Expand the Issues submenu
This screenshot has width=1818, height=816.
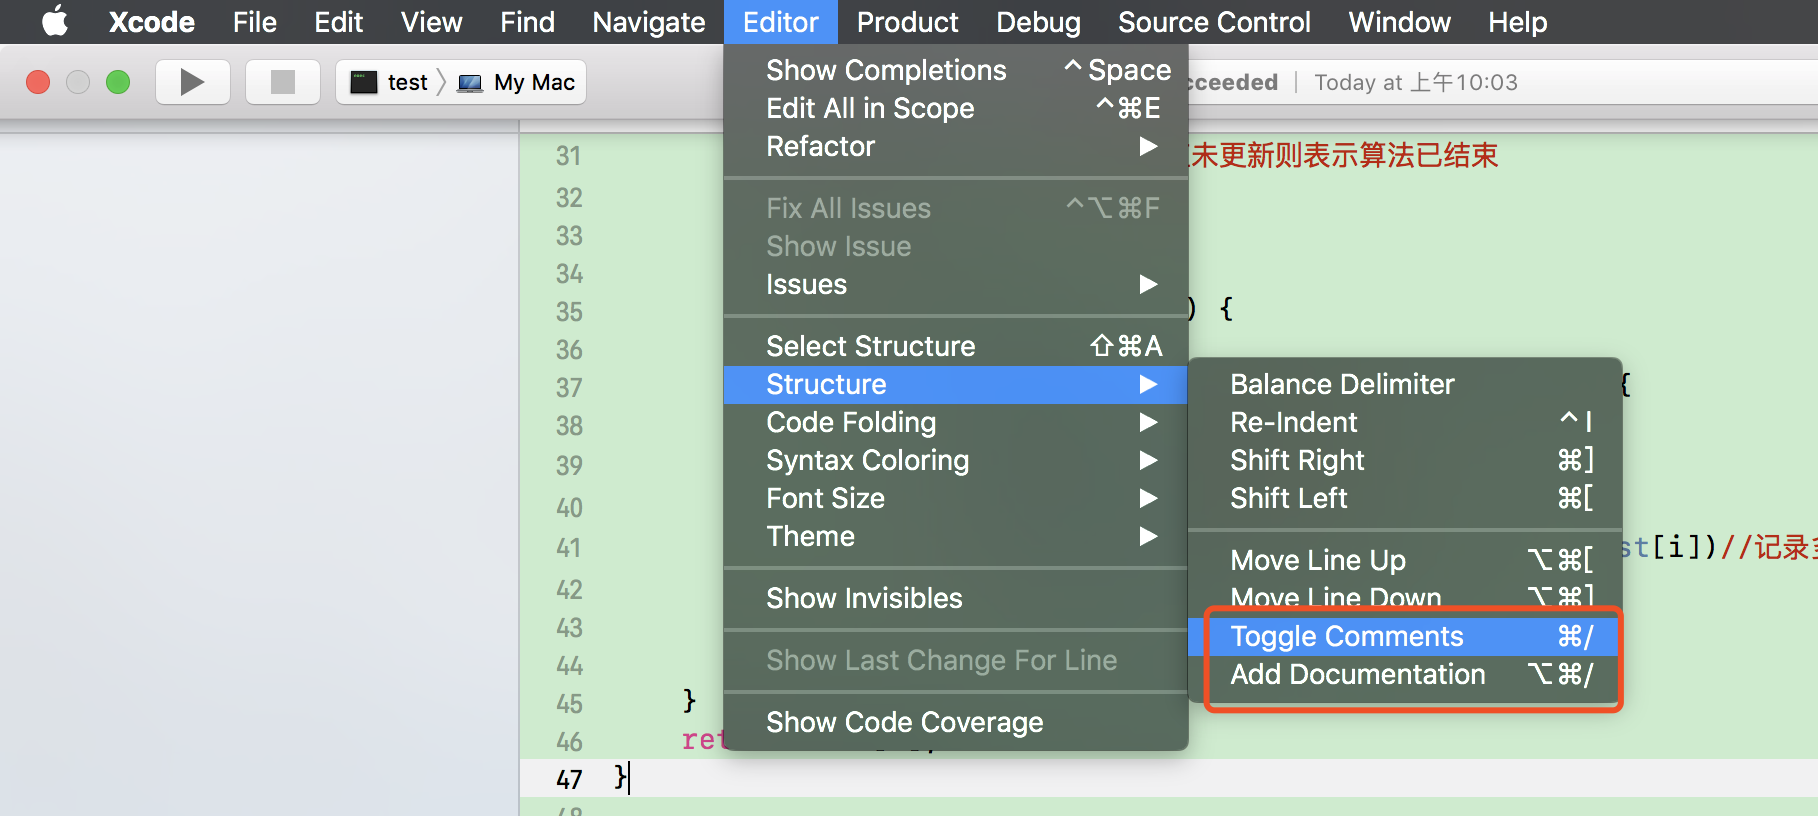point(956,284)
